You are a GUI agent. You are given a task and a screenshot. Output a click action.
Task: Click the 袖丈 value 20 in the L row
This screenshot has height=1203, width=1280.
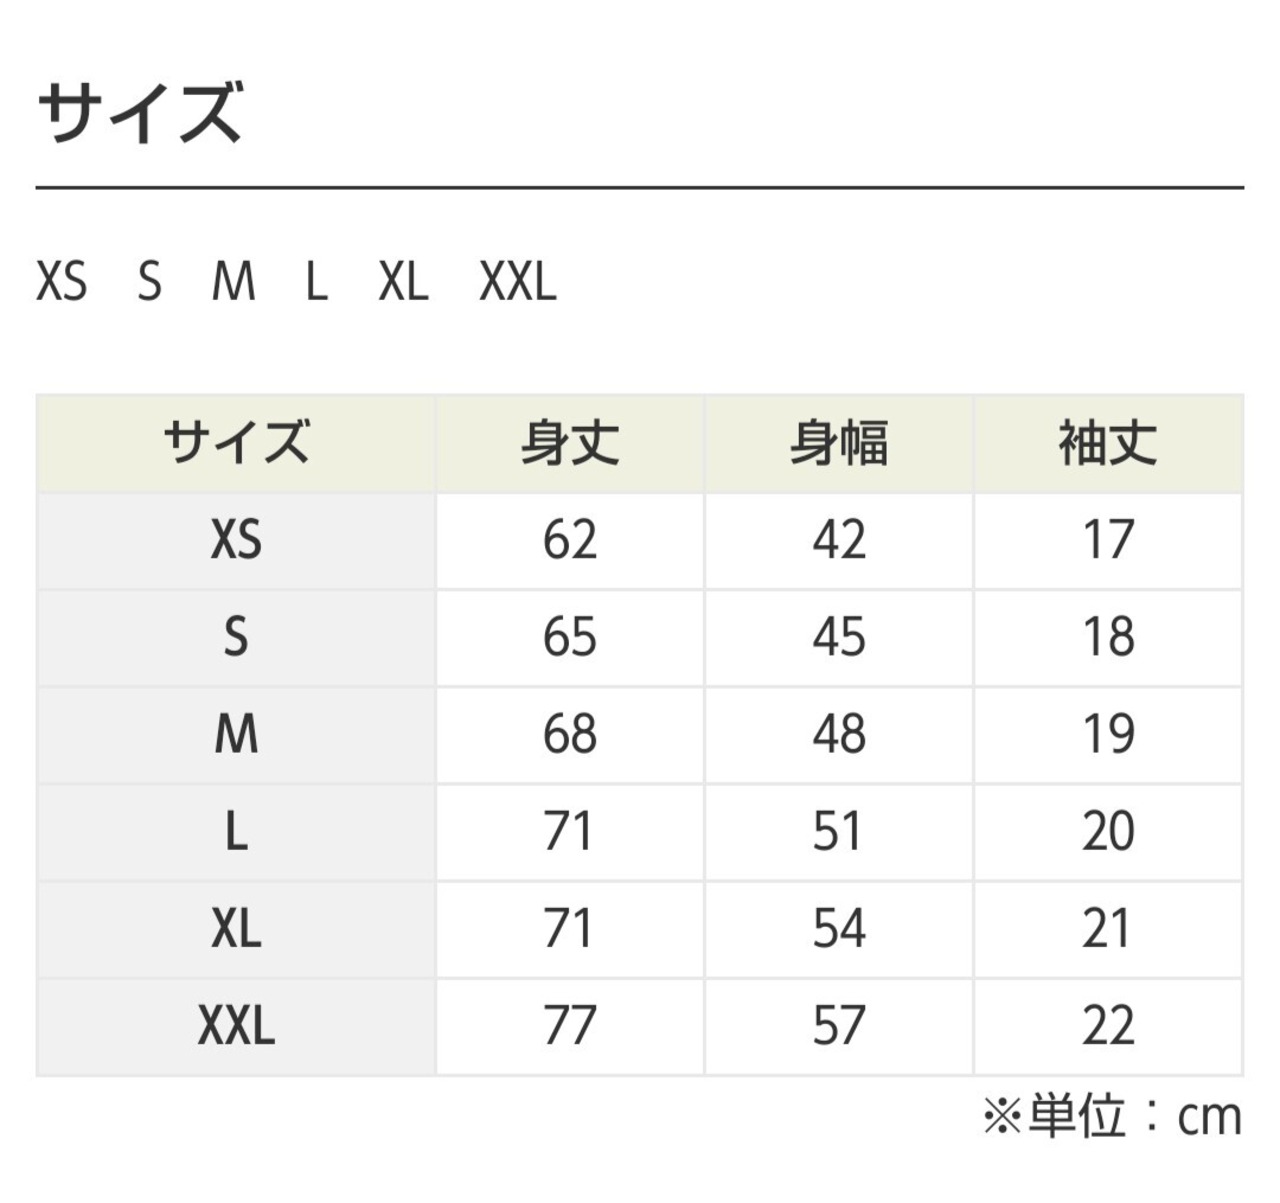1108,832
